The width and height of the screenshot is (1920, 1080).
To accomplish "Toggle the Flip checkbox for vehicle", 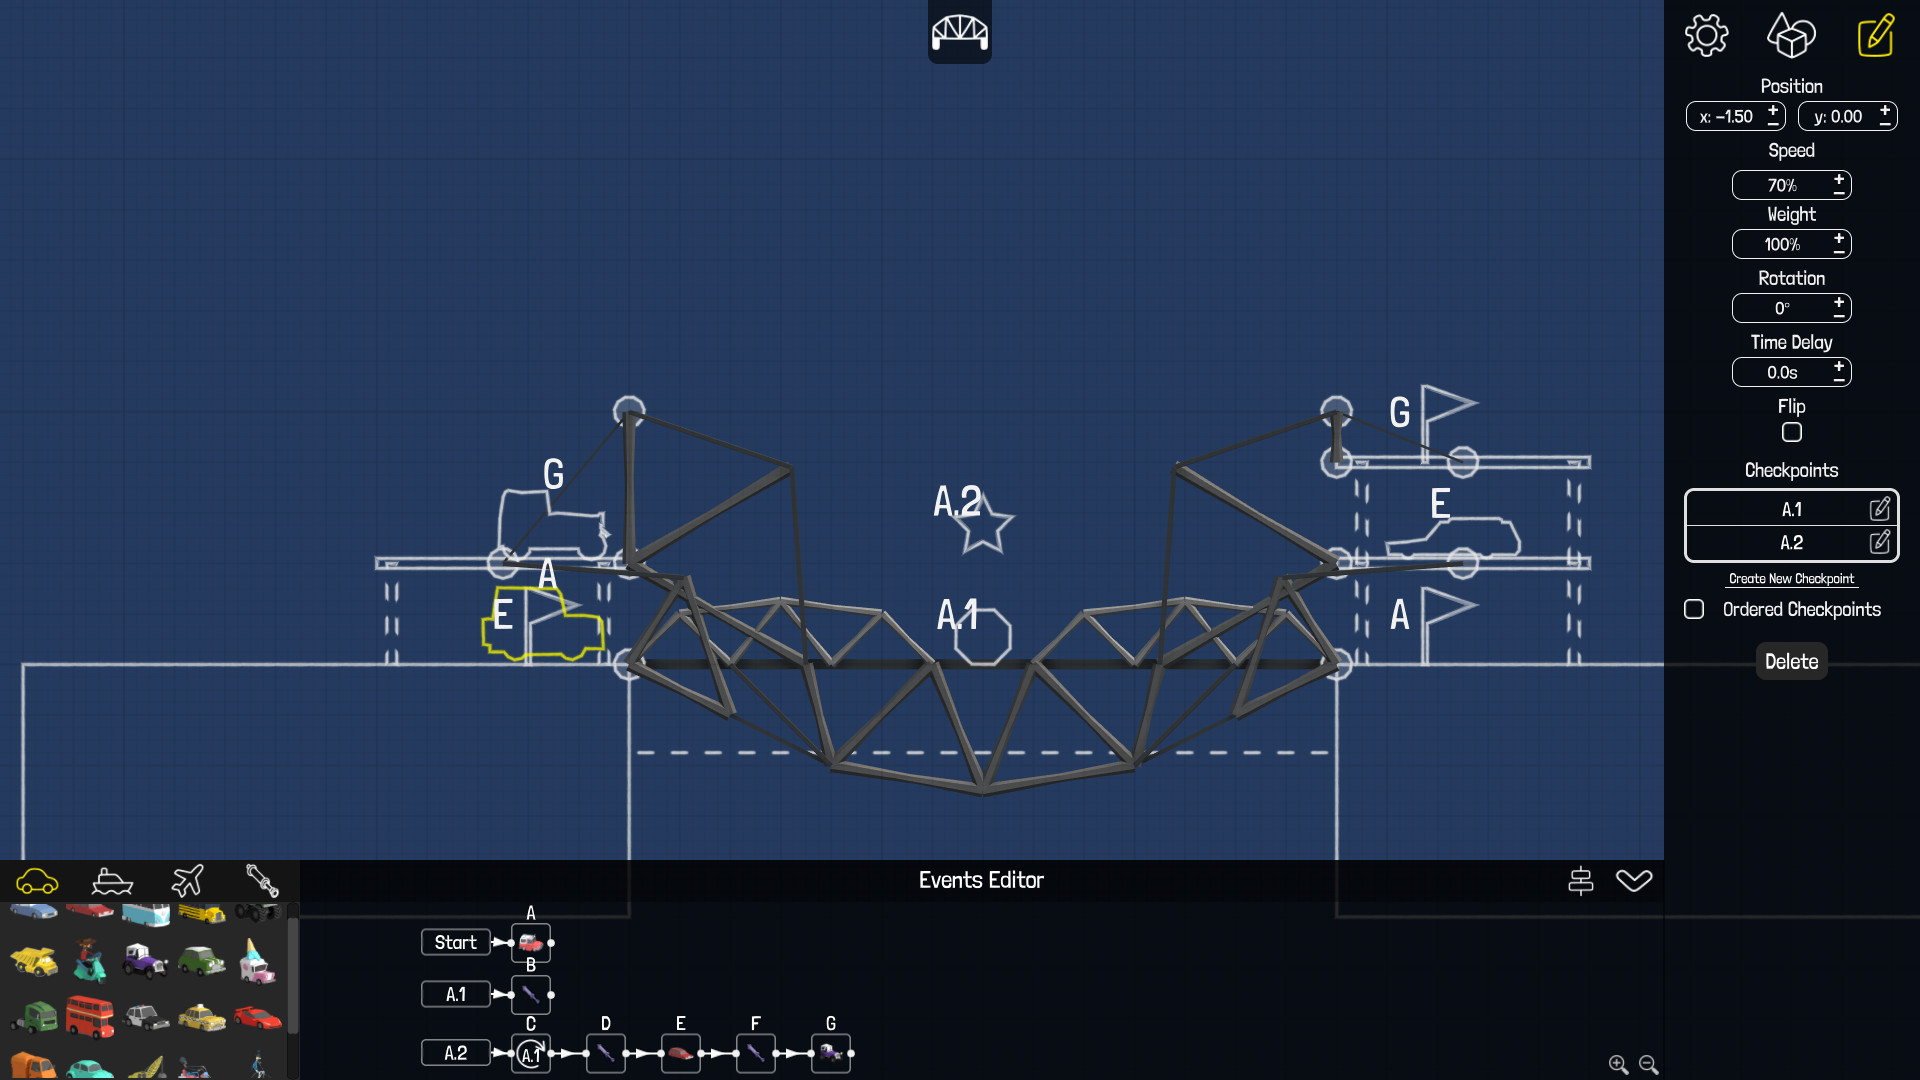I will [1791, 433].
